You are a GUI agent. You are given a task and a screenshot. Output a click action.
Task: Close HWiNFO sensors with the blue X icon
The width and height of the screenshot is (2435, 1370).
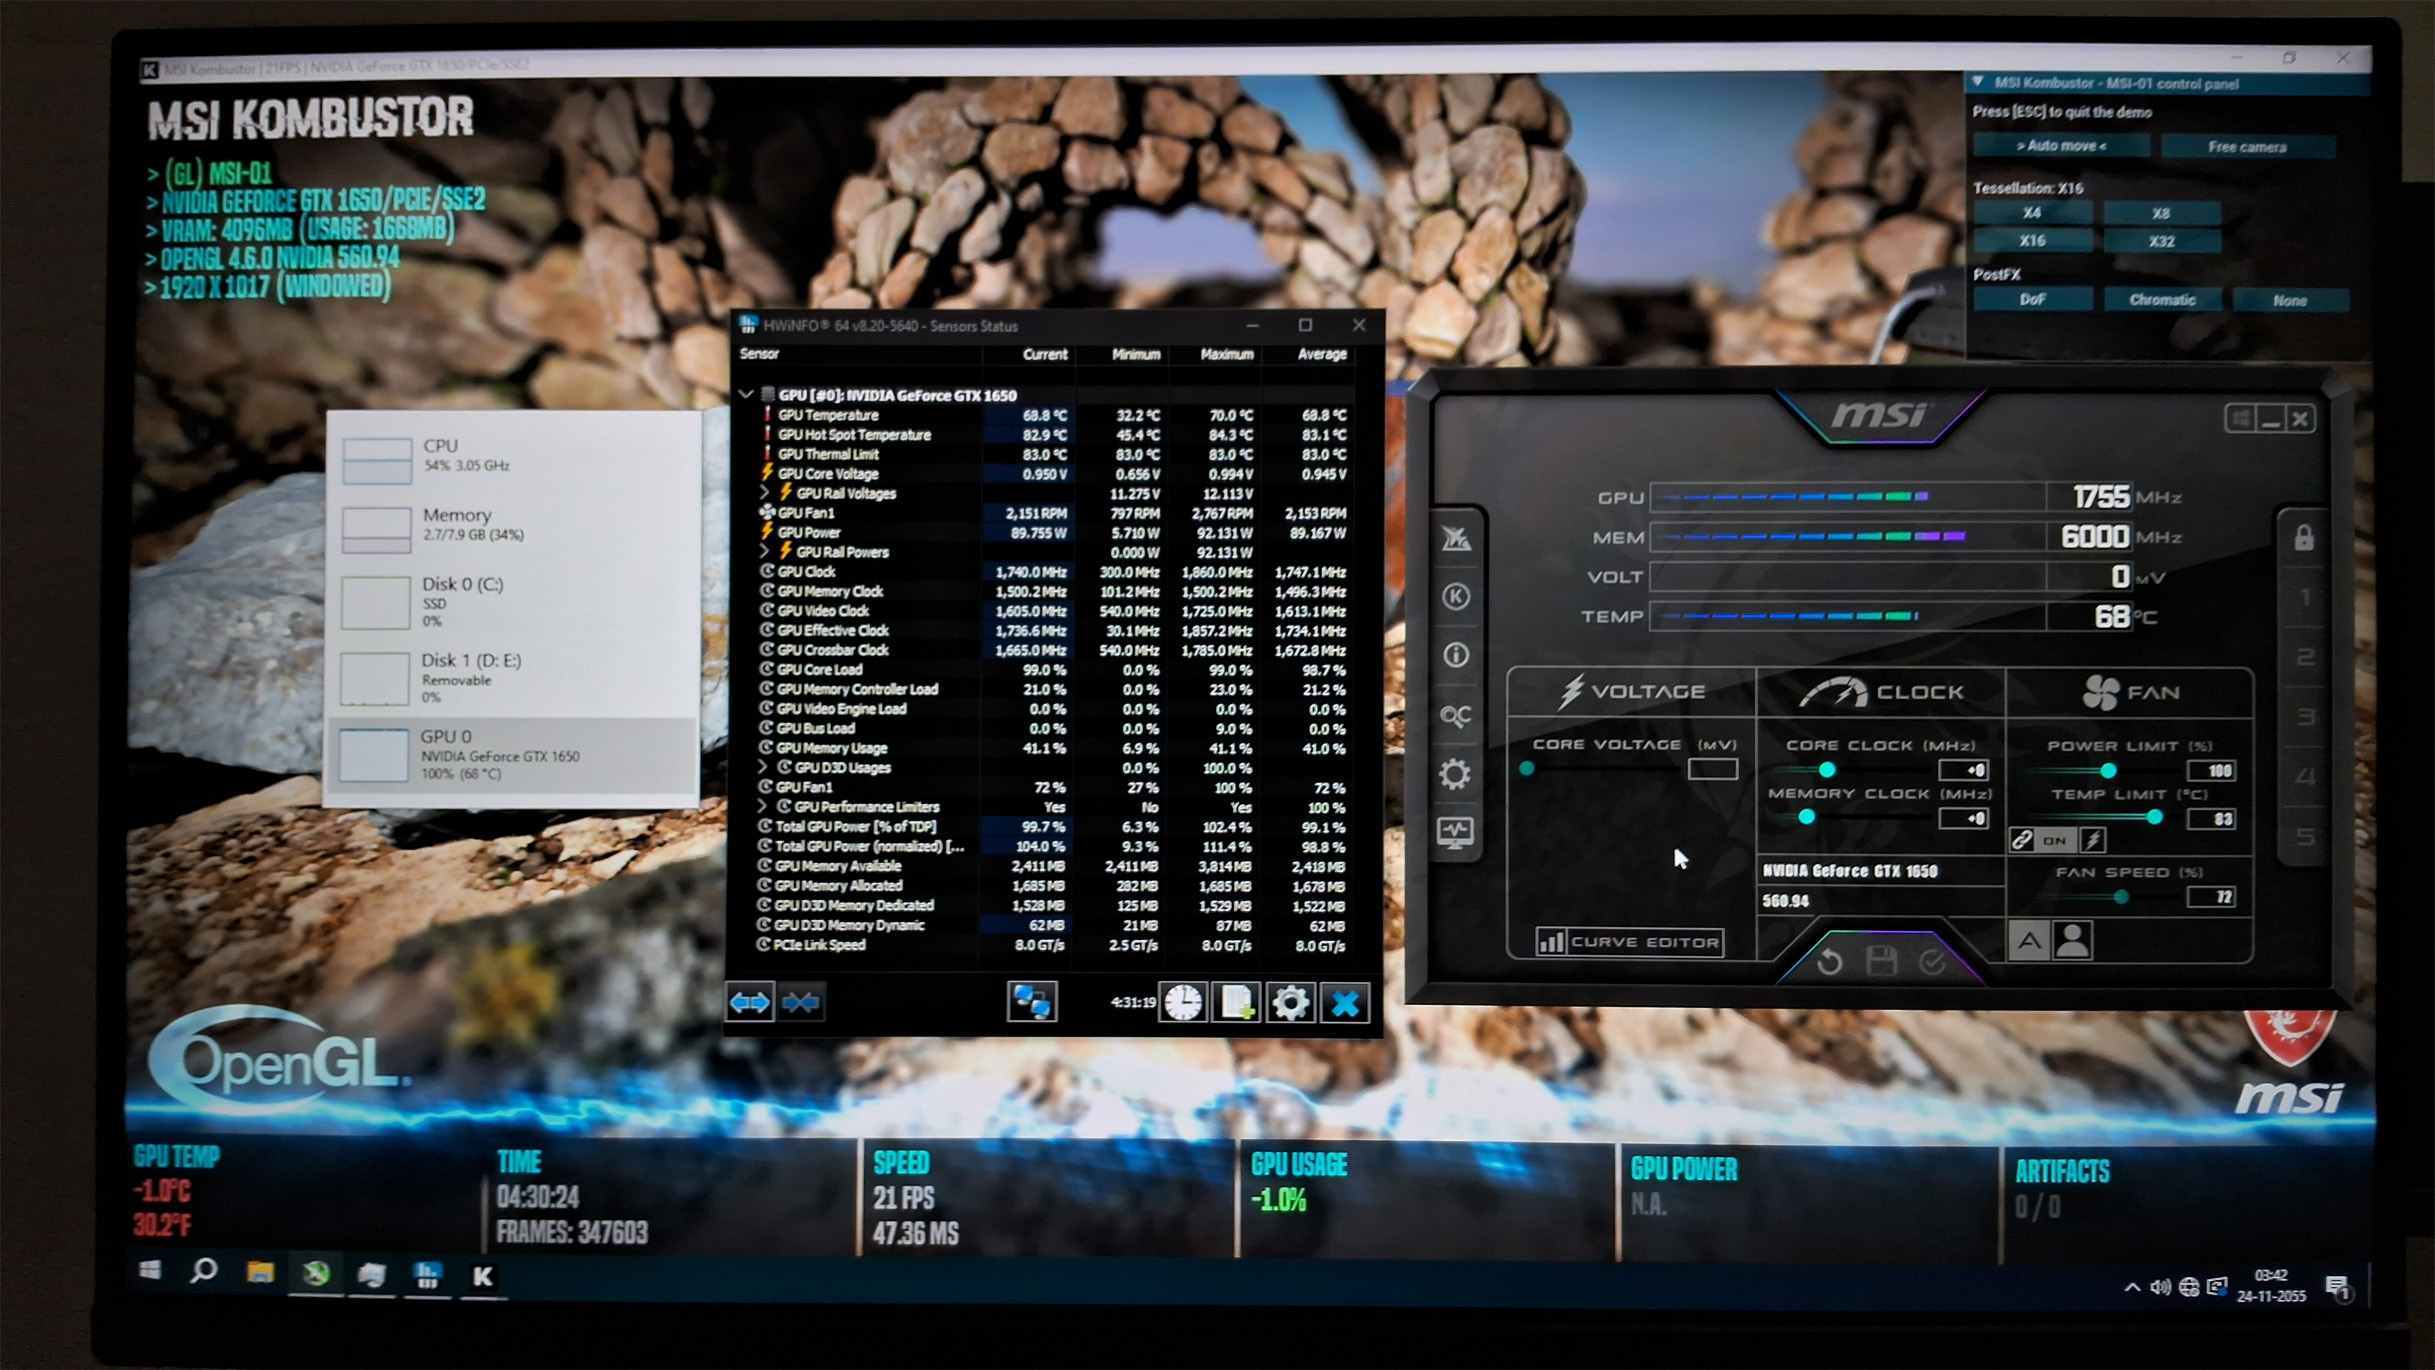[x=1345, y=1002]
